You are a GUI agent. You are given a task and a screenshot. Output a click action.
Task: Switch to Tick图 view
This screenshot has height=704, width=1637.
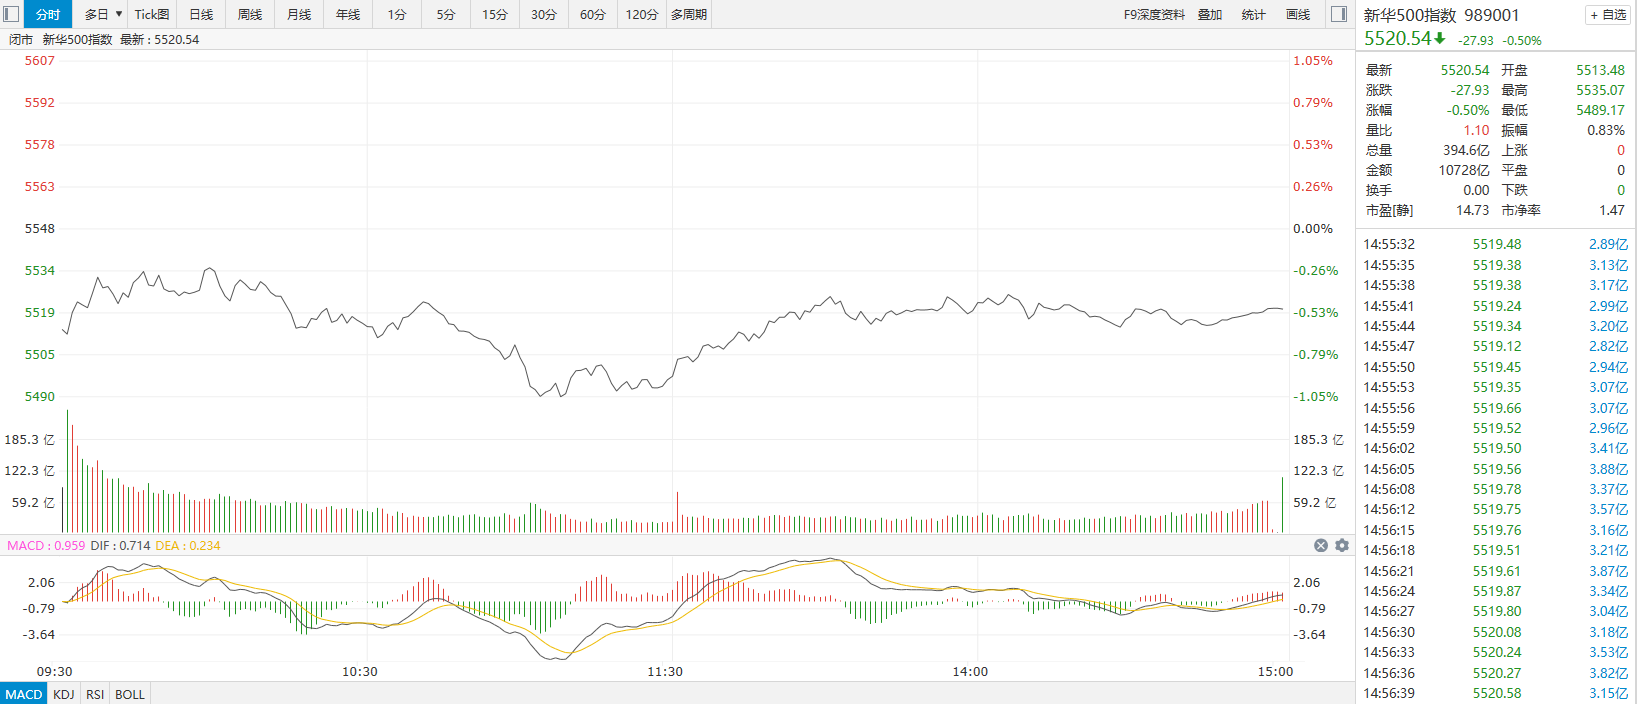[x=152, y=14]
